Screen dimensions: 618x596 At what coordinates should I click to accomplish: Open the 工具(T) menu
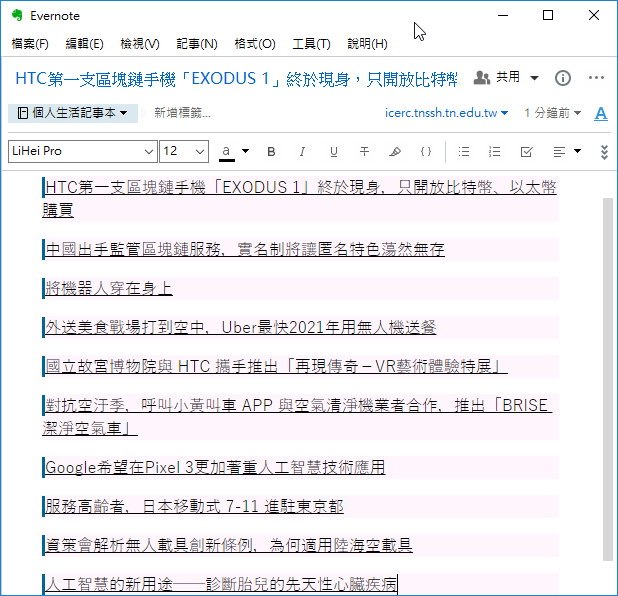tap(311, 43)
